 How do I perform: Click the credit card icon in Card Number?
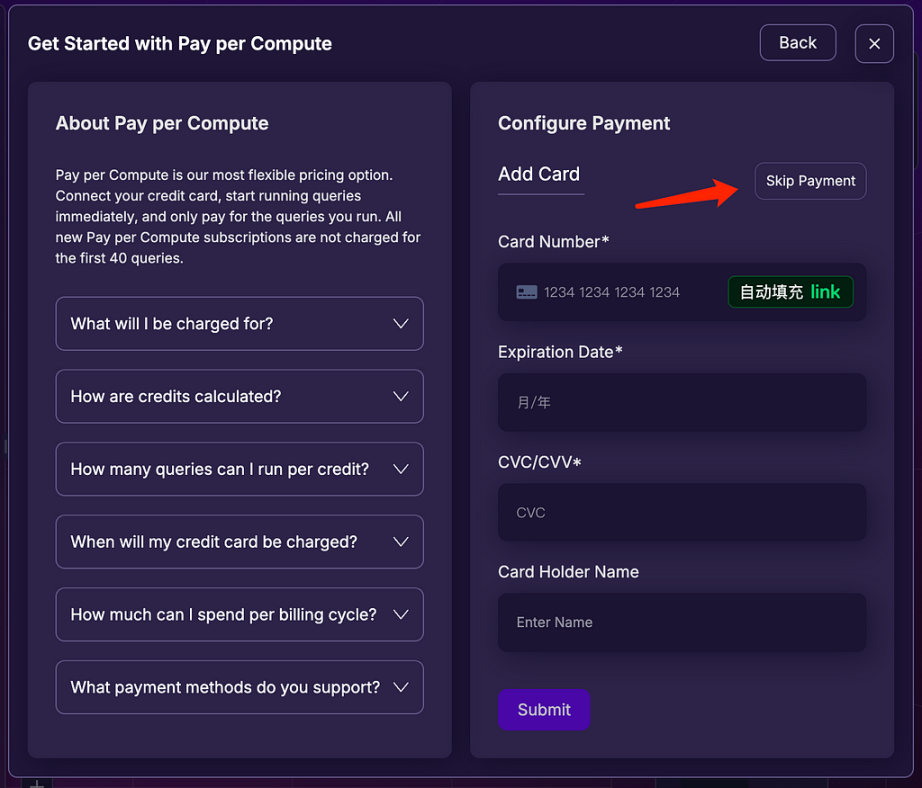tap(527, 292)
